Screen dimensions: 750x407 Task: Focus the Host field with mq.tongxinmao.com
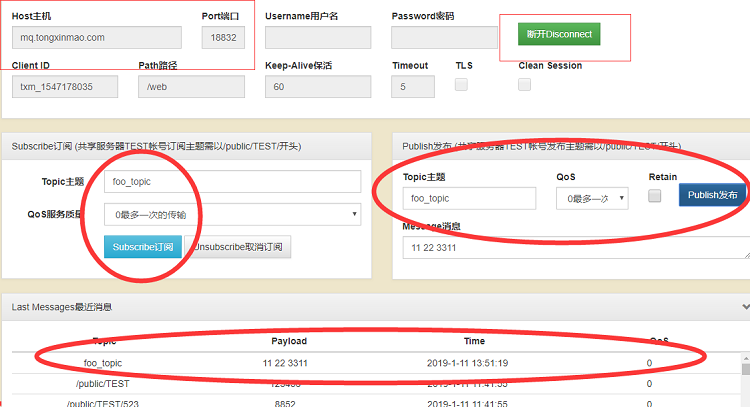[97, 37]
